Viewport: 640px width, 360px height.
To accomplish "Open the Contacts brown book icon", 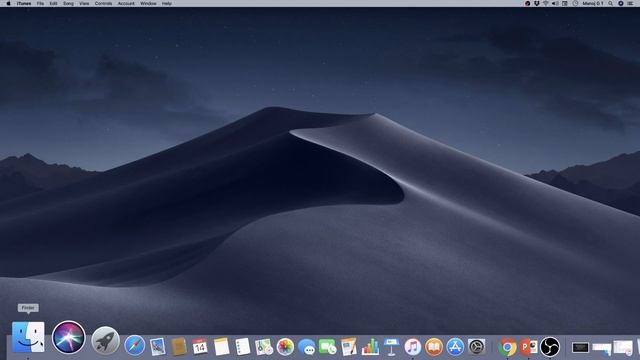I will [179, 347].
